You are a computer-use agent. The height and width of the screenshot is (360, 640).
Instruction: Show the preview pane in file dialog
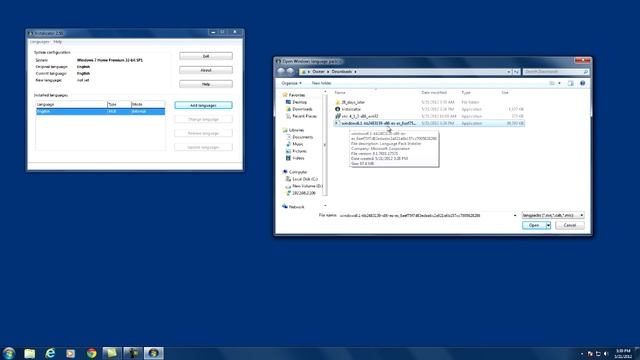tap(571, 83)
